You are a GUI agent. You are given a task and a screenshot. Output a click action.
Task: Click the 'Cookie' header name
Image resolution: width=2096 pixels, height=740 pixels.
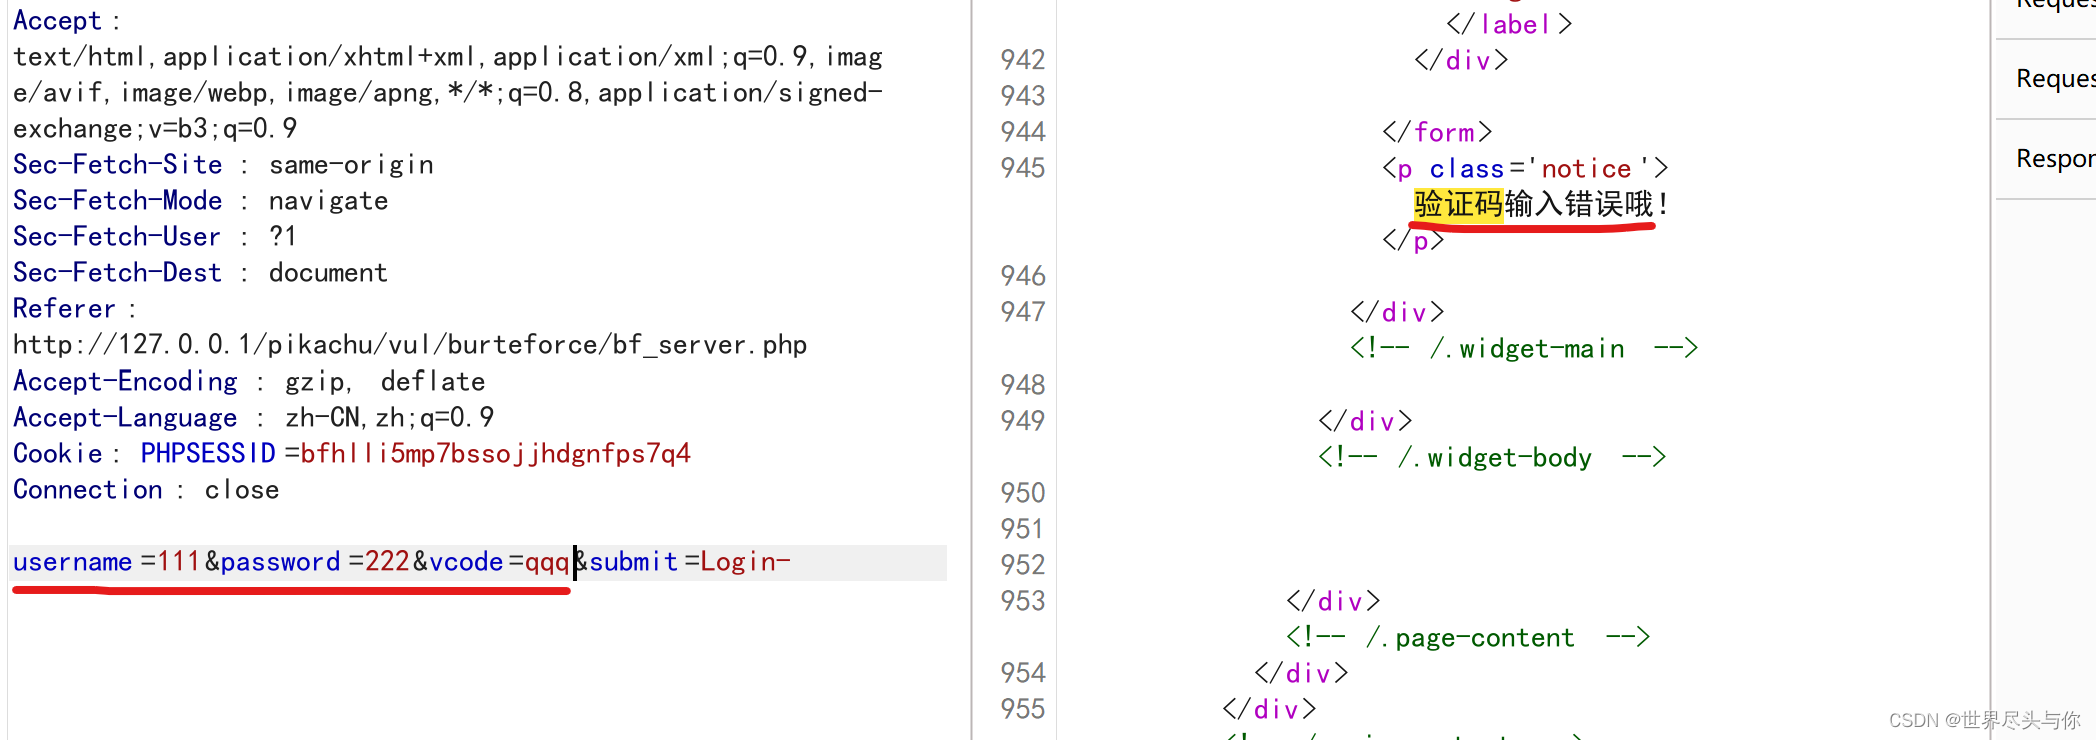(x=58, y=454)
